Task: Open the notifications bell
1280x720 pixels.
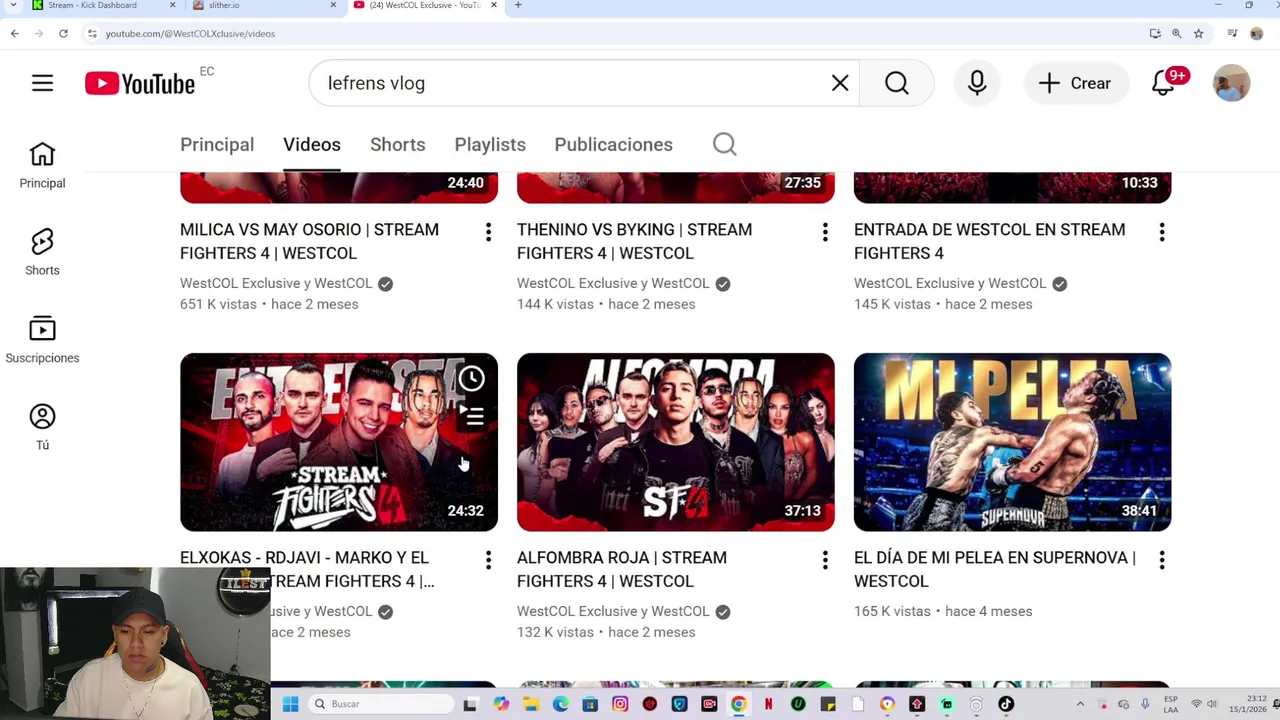Action: tap(1164, 83)
